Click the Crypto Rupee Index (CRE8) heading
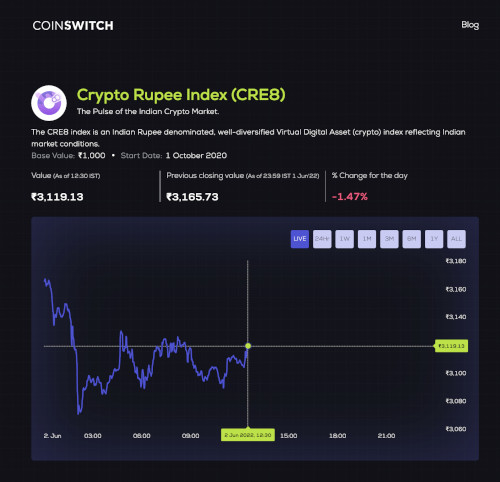Image resolution: width=500 pixels, height=482 pixels. [181, 95]
